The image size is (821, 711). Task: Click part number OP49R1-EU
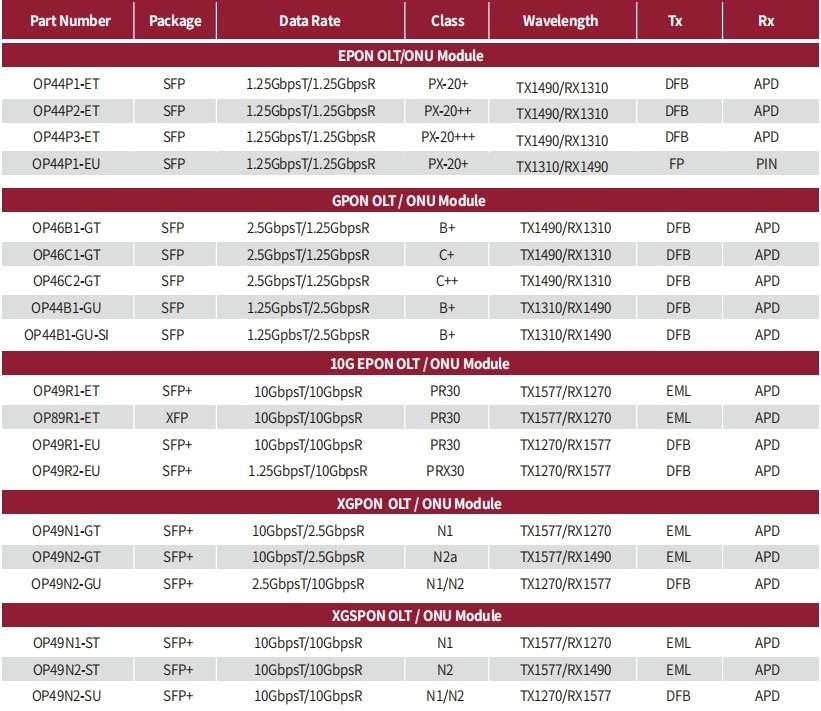[66, 445]
